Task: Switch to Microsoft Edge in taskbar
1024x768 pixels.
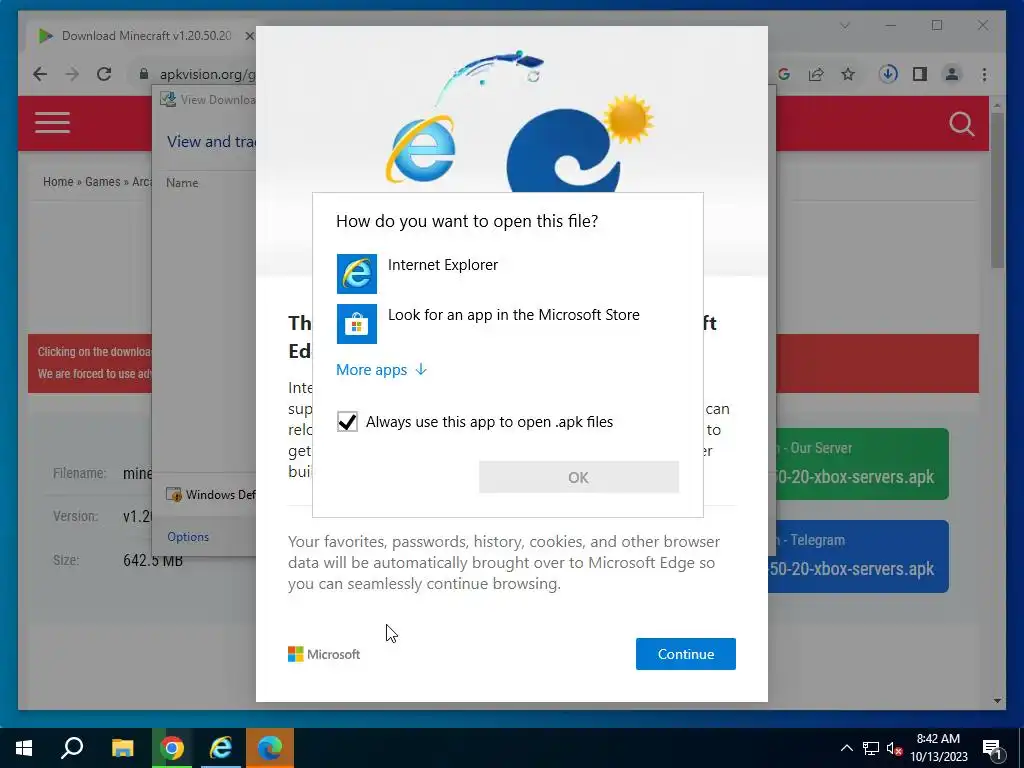Action: tap(270, 748)
